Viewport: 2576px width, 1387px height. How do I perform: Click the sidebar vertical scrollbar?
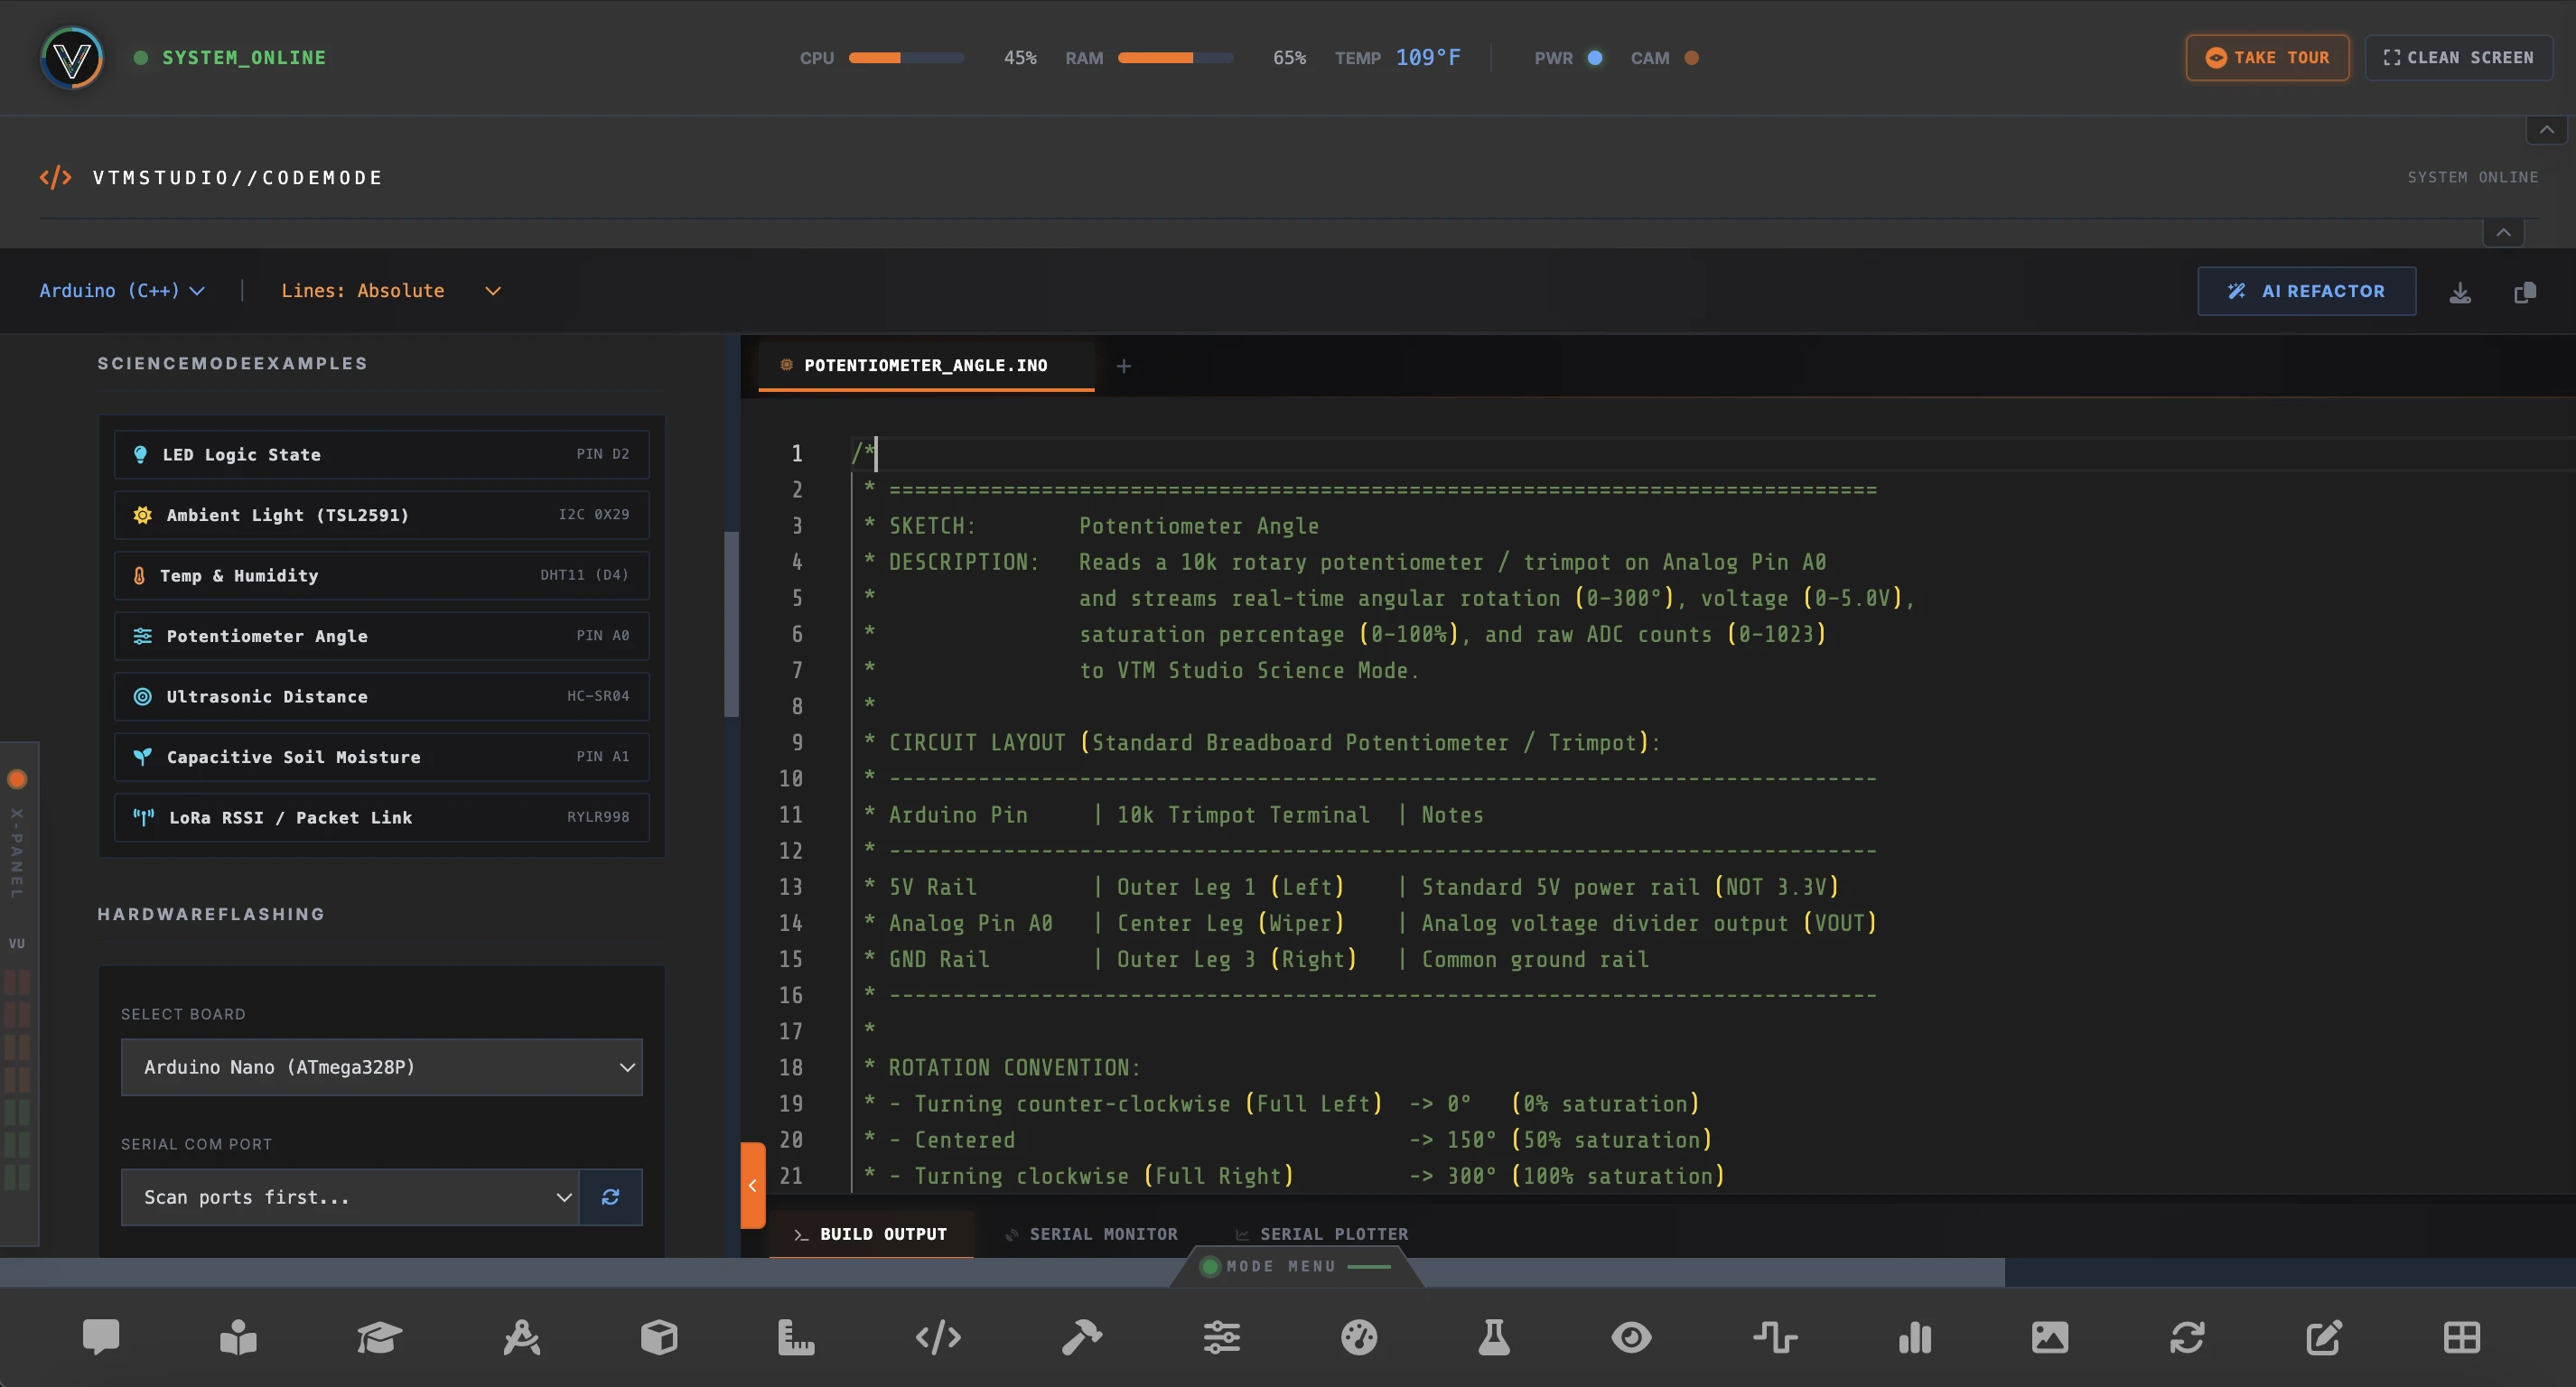[731, 625]
